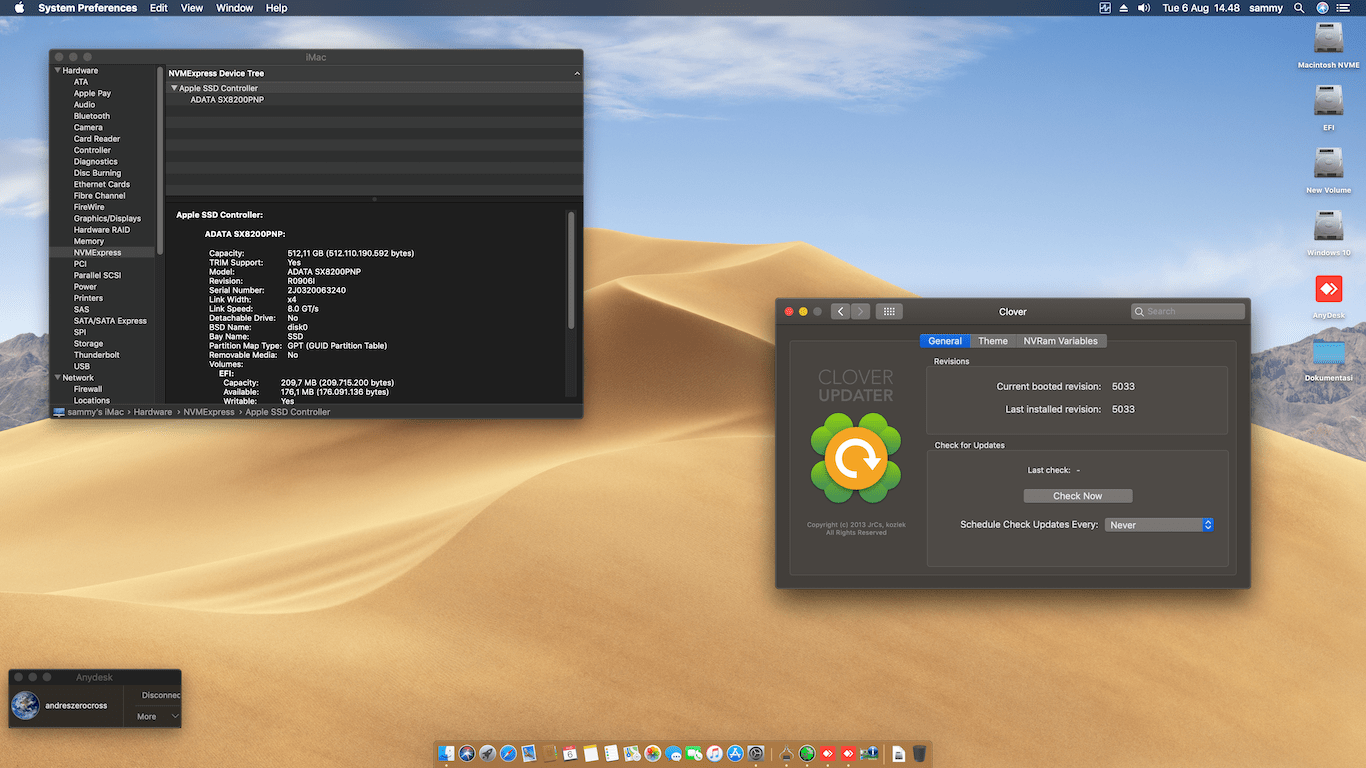
Task: Launch AnyDesk from the desktop icon
Action: coord(1328,290)
